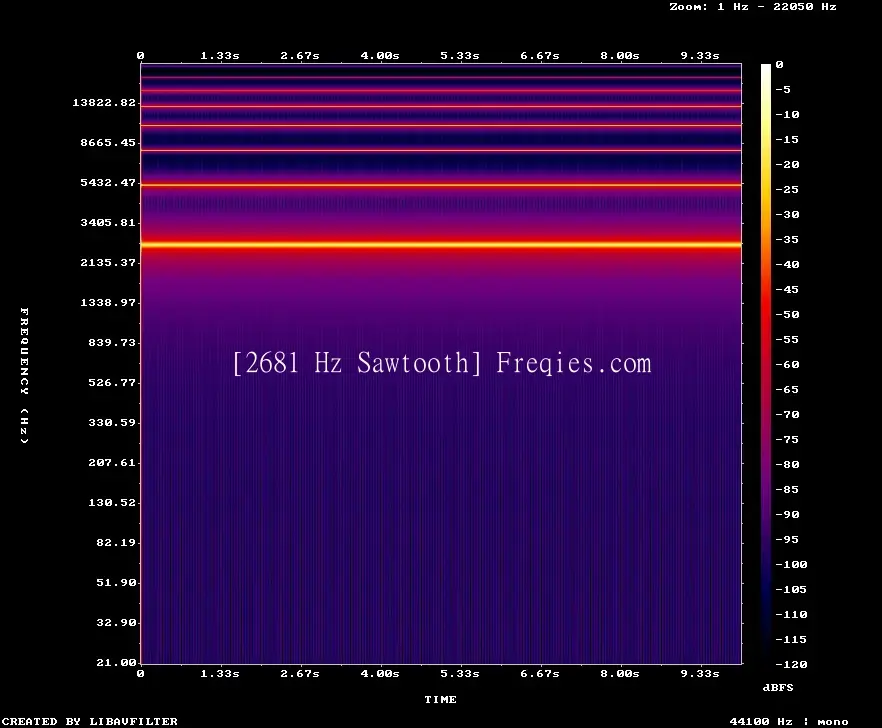Screen dimensions: 882x728
Task: Click the -110 dBFS scale label
Action: (791, 614)
